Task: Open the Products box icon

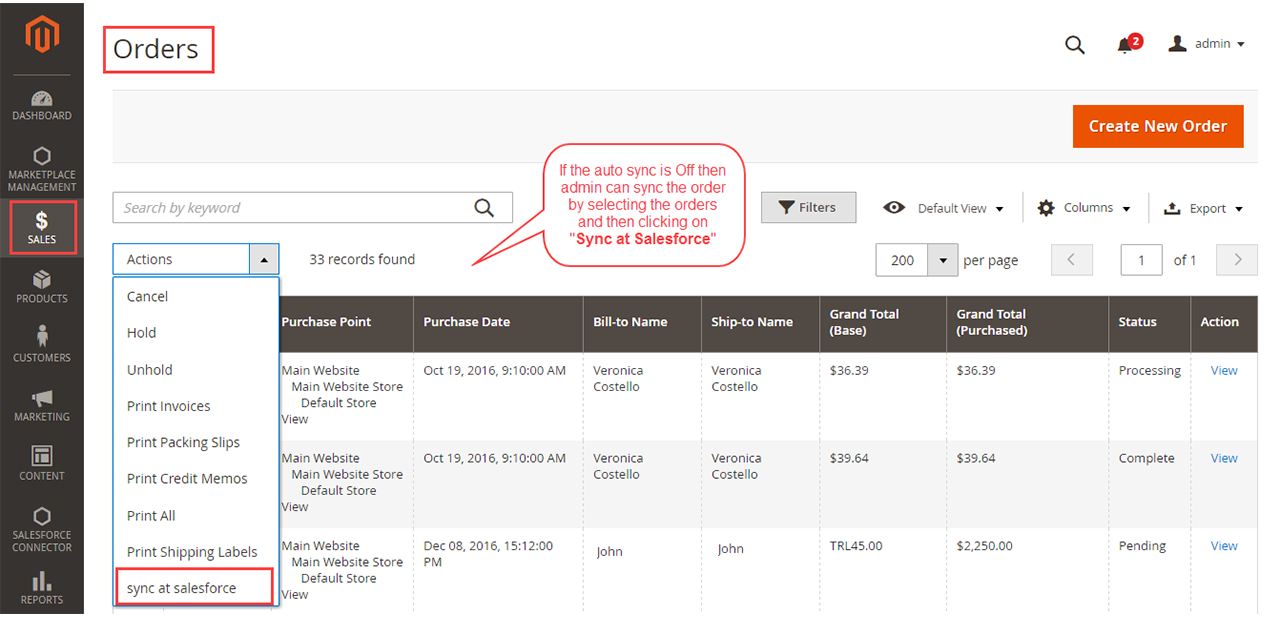Action: 42,286
